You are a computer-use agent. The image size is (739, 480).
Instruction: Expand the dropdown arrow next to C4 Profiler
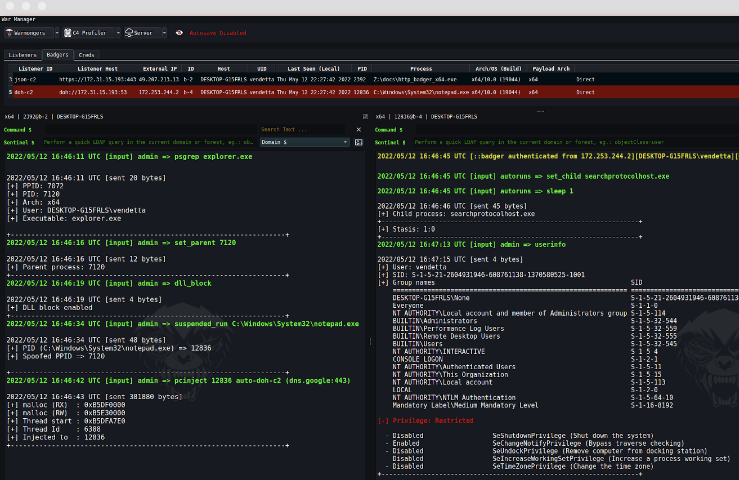(118, 33)
